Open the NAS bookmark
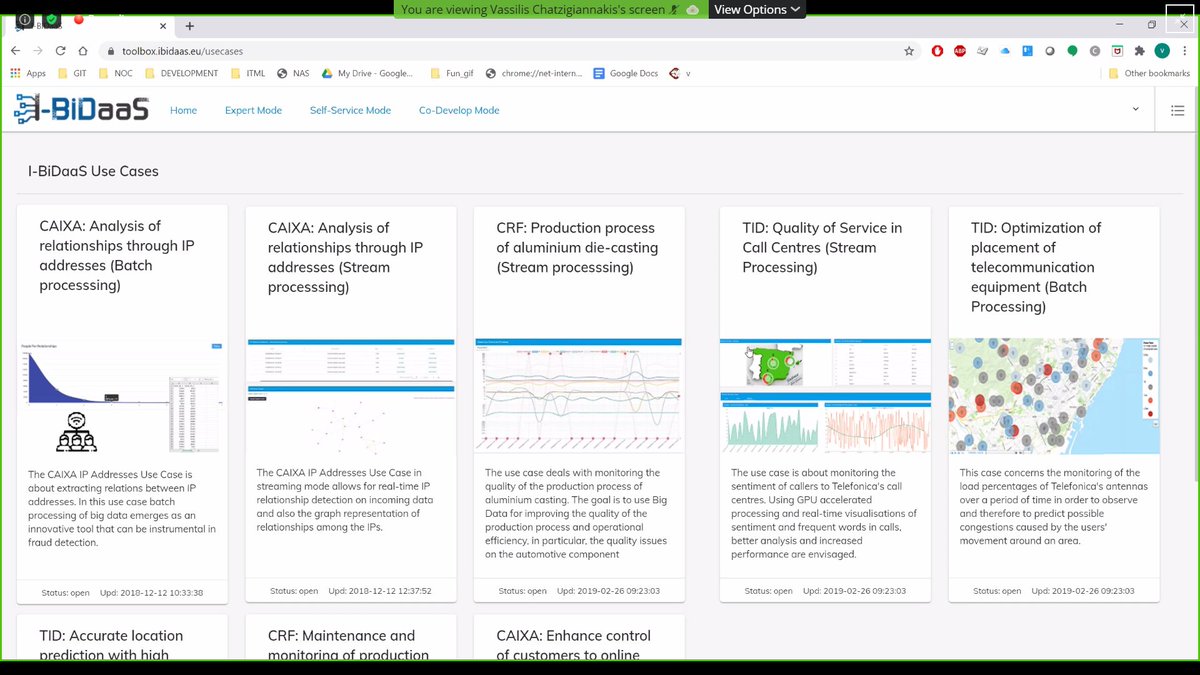Viewport: 1200px width, 675px height. (x=294, y=73)
